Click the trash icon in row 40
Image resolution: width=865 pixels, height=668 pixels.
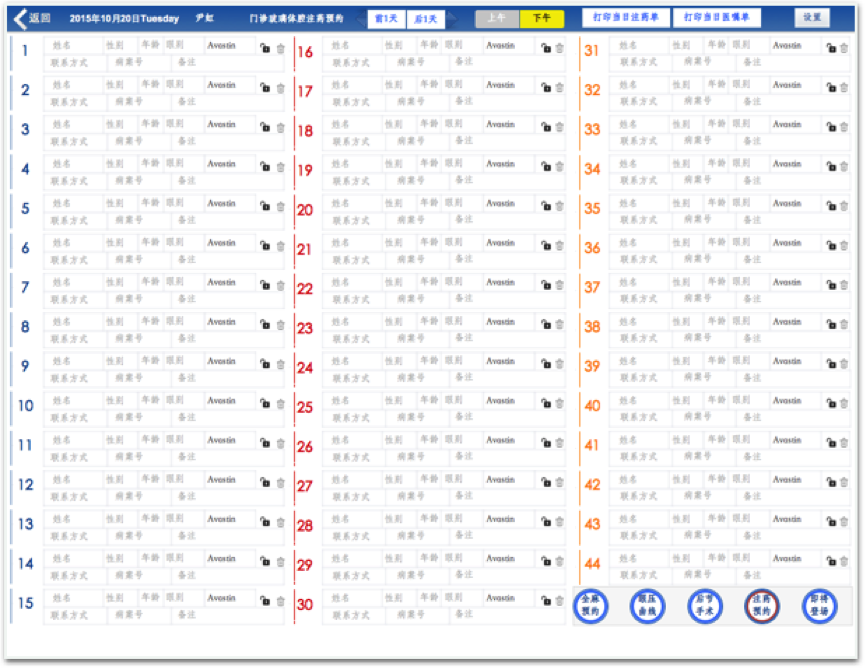[x=845, y=403]
